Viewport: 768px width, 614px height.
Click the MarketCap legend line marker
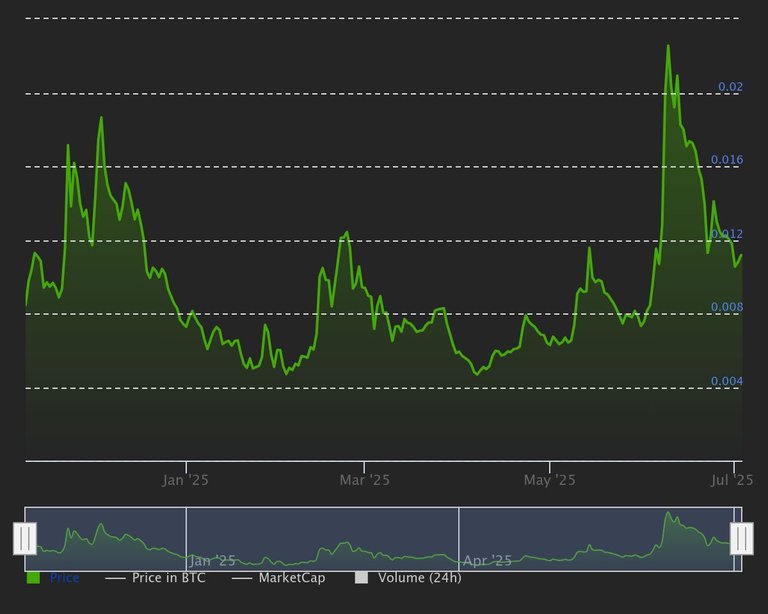[242, 579]
